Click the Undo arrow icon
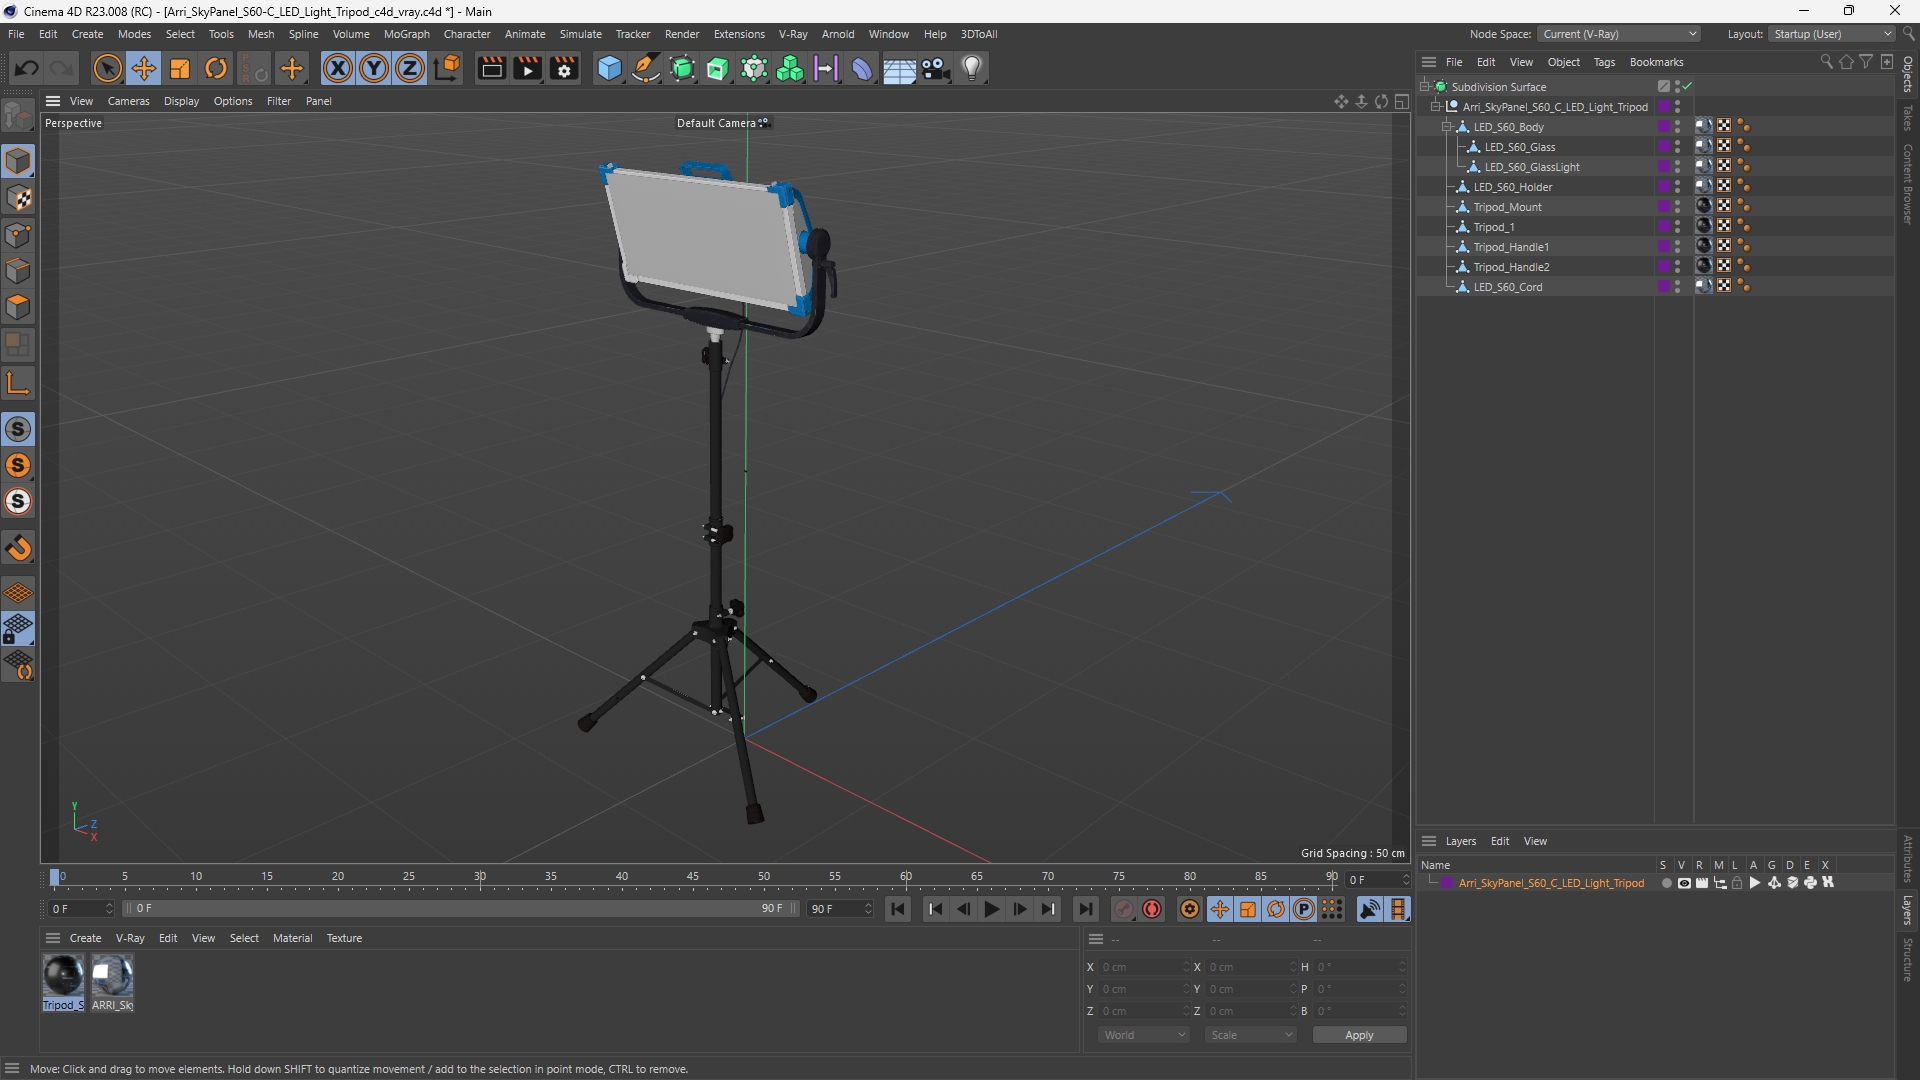 [27, 68]
